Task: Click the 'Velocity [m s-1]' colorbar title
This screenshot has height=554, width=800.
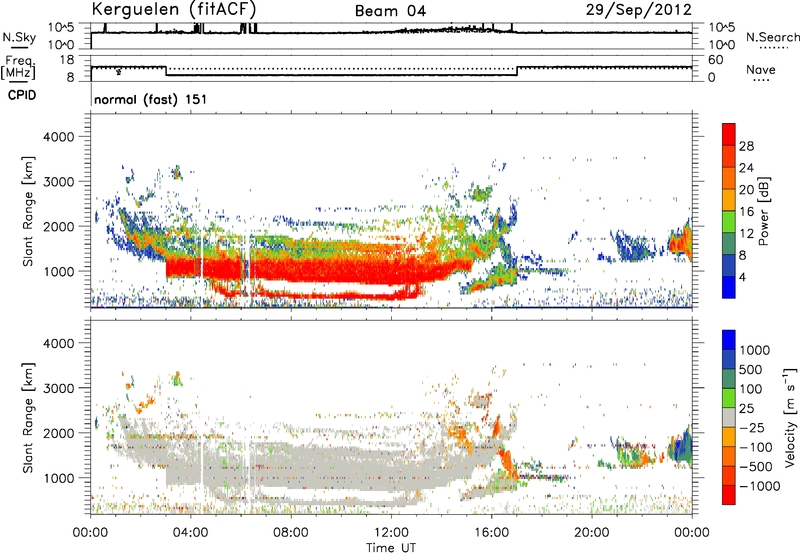Action: [x=790, y=417]
